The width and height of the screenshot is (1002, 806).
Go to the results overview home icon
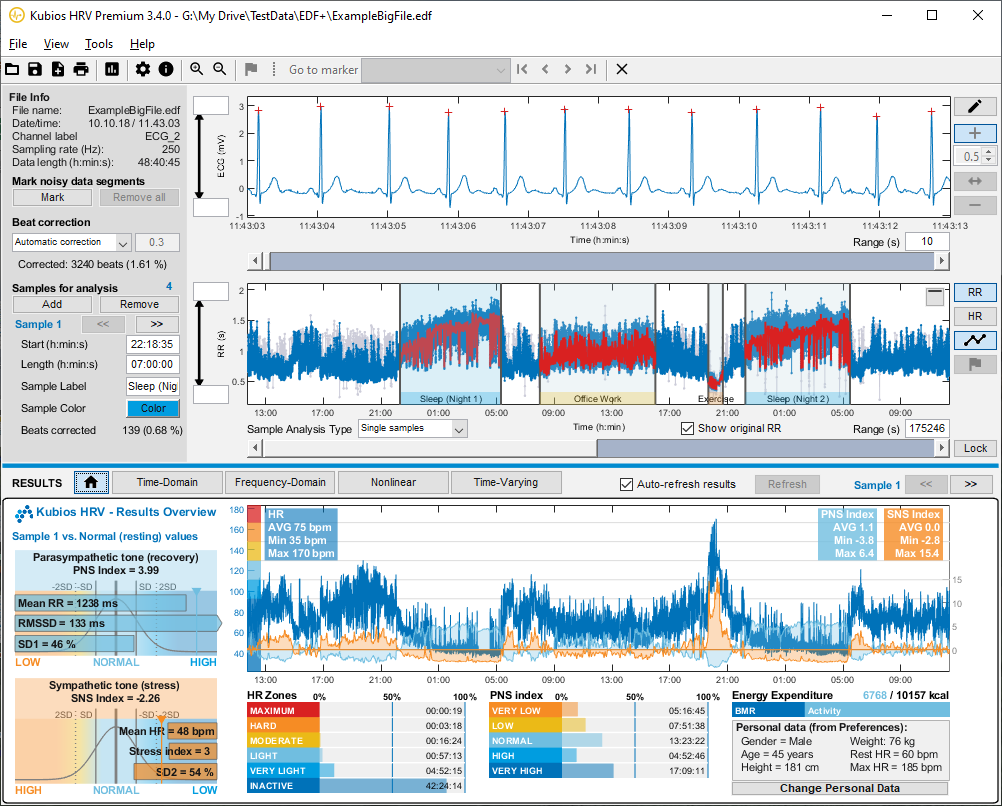tap(91, 483)
